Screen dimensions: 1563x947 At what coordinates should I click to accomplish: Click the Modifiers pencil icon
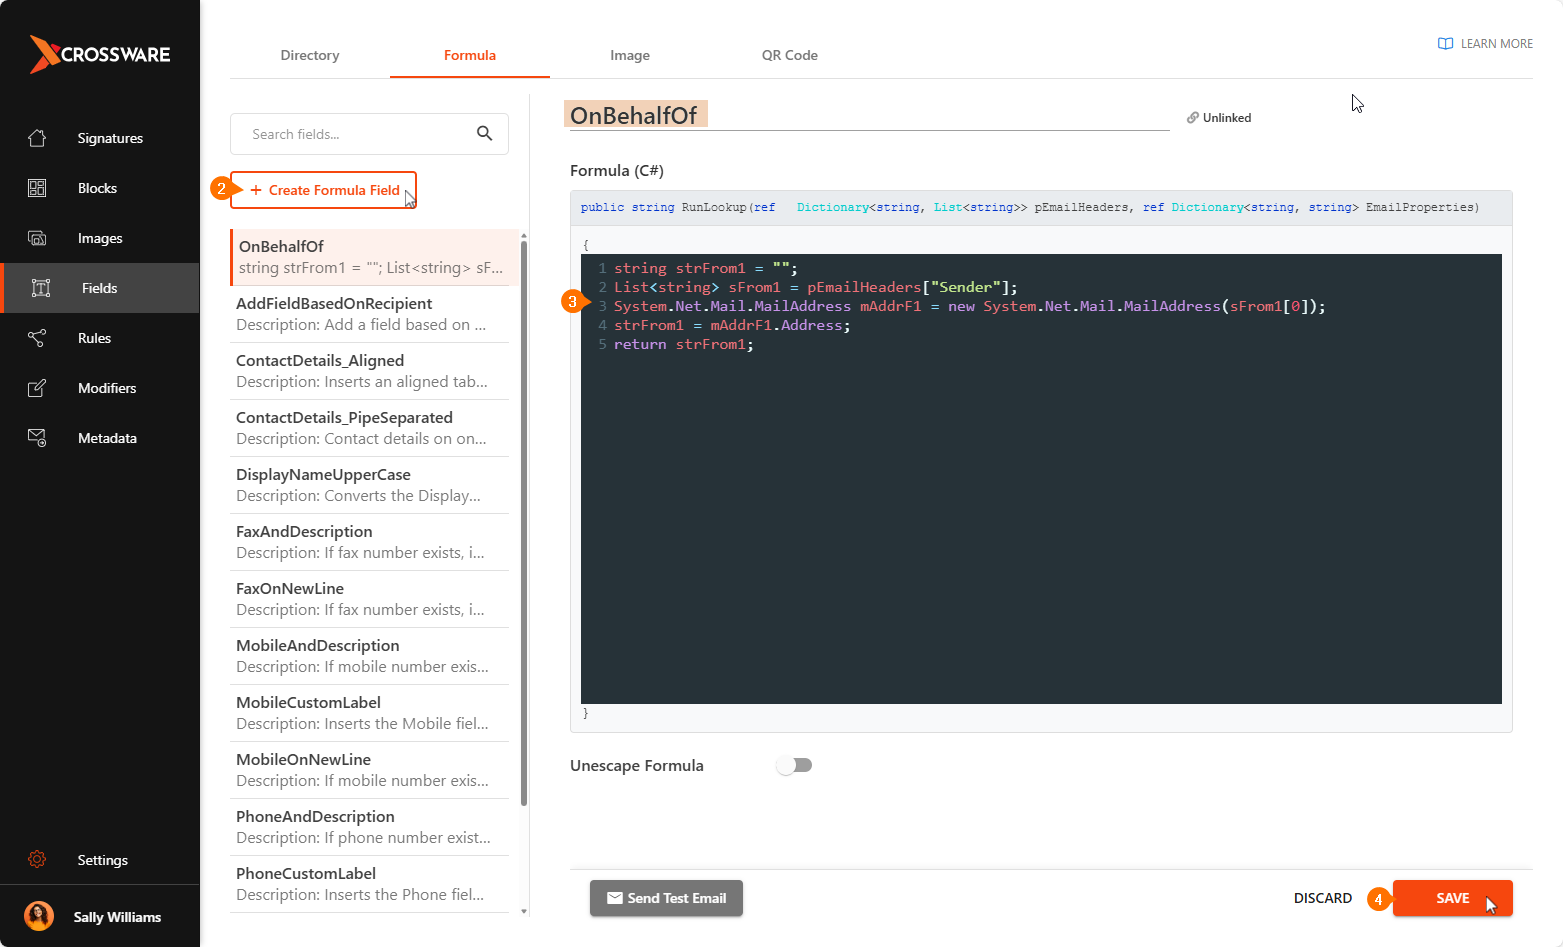pos(37,388)
